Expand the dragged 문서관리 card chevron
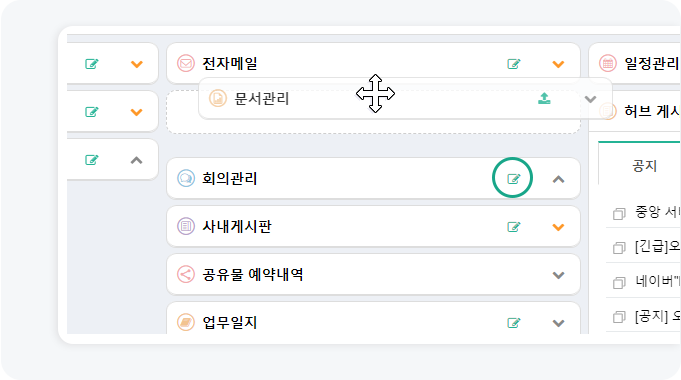Viewport: 681px width, 380px height. (x=590, y=99)
